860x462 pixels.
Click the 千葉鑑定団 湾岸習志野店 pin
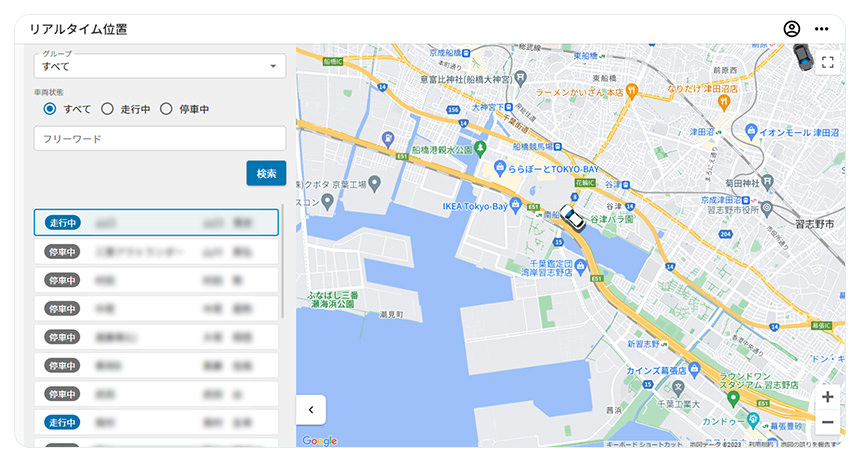[580, 267]
